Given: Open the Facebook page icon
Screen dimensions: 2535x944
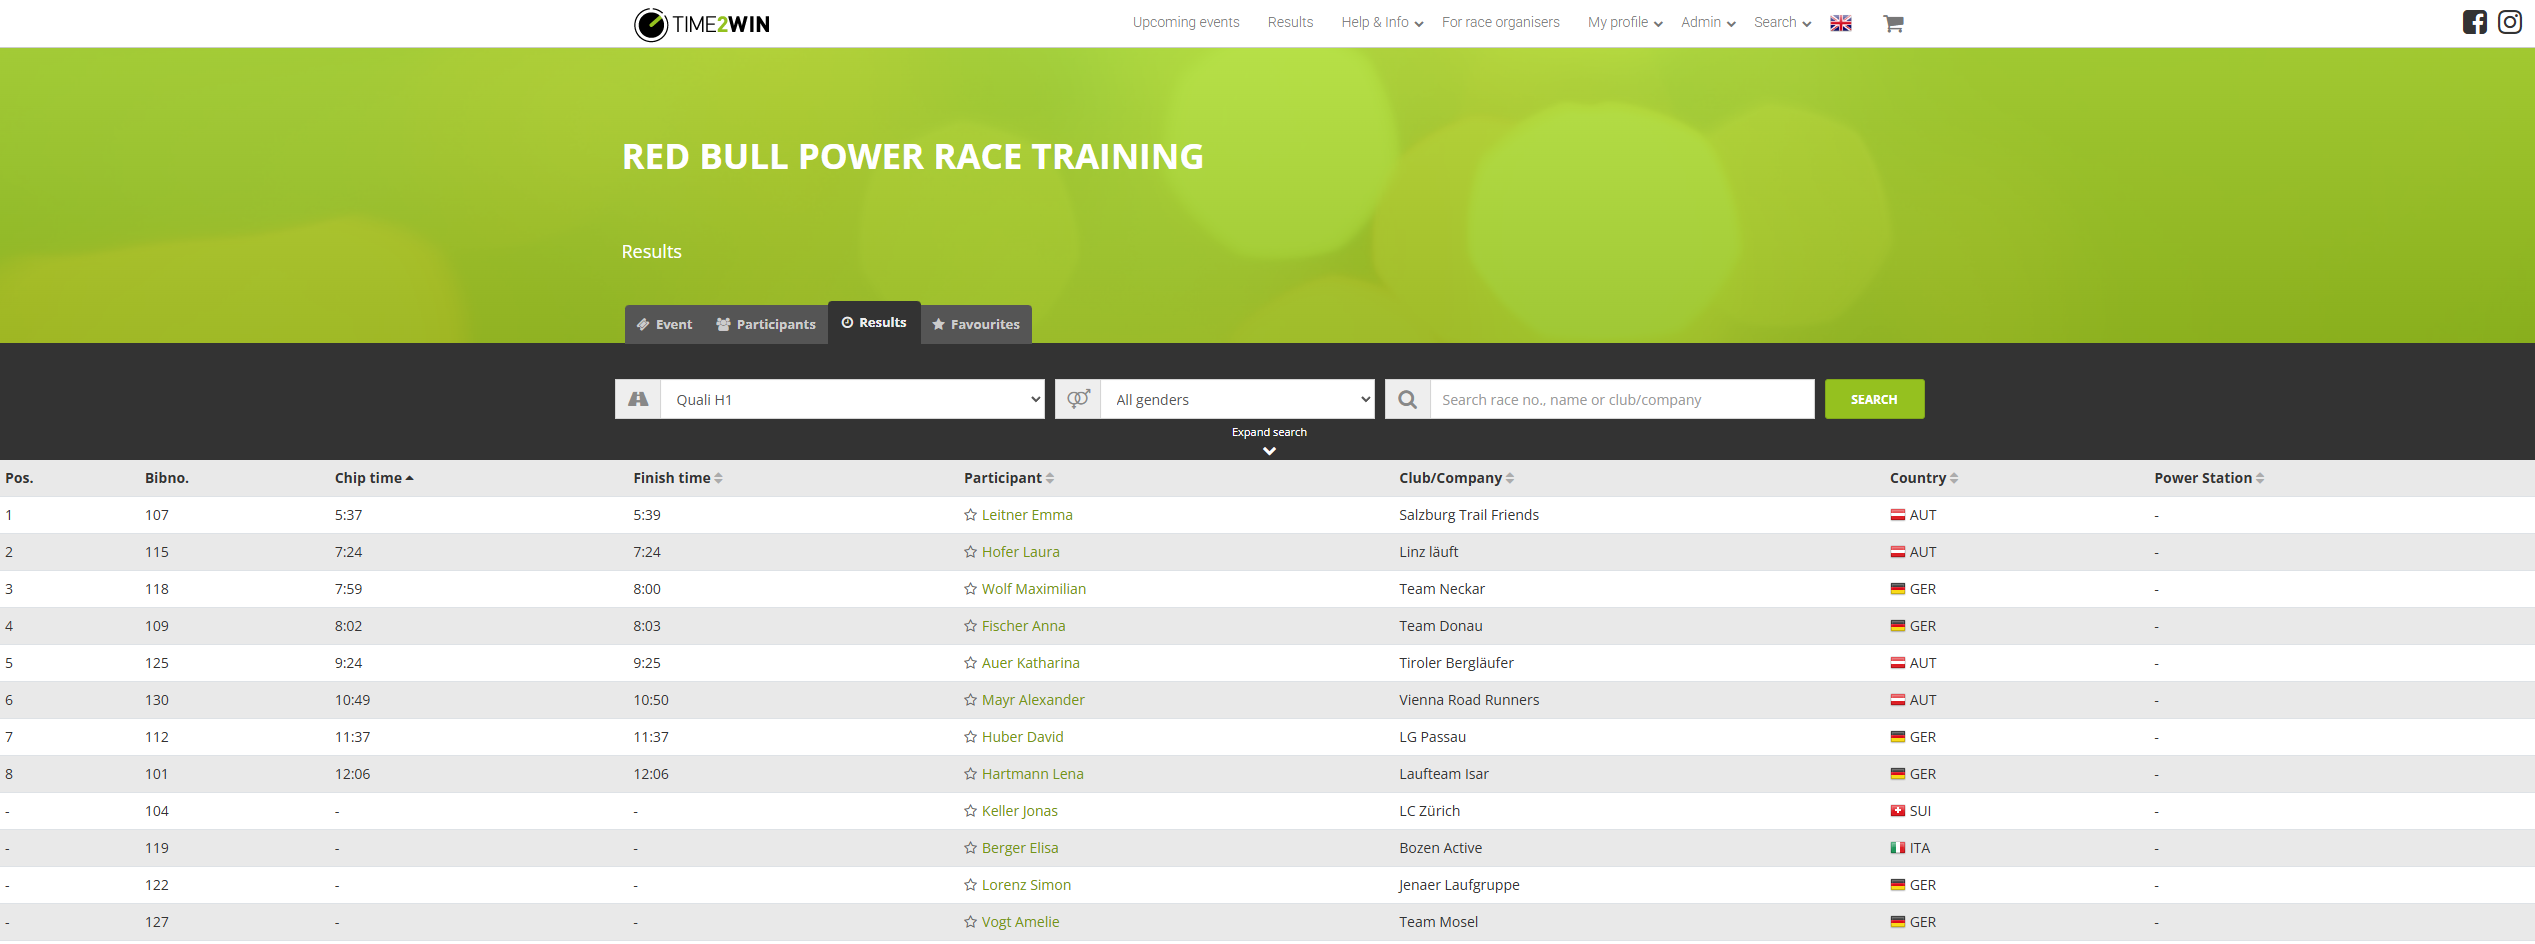Looking at the screenshot, I should [x=2475, y=22].
